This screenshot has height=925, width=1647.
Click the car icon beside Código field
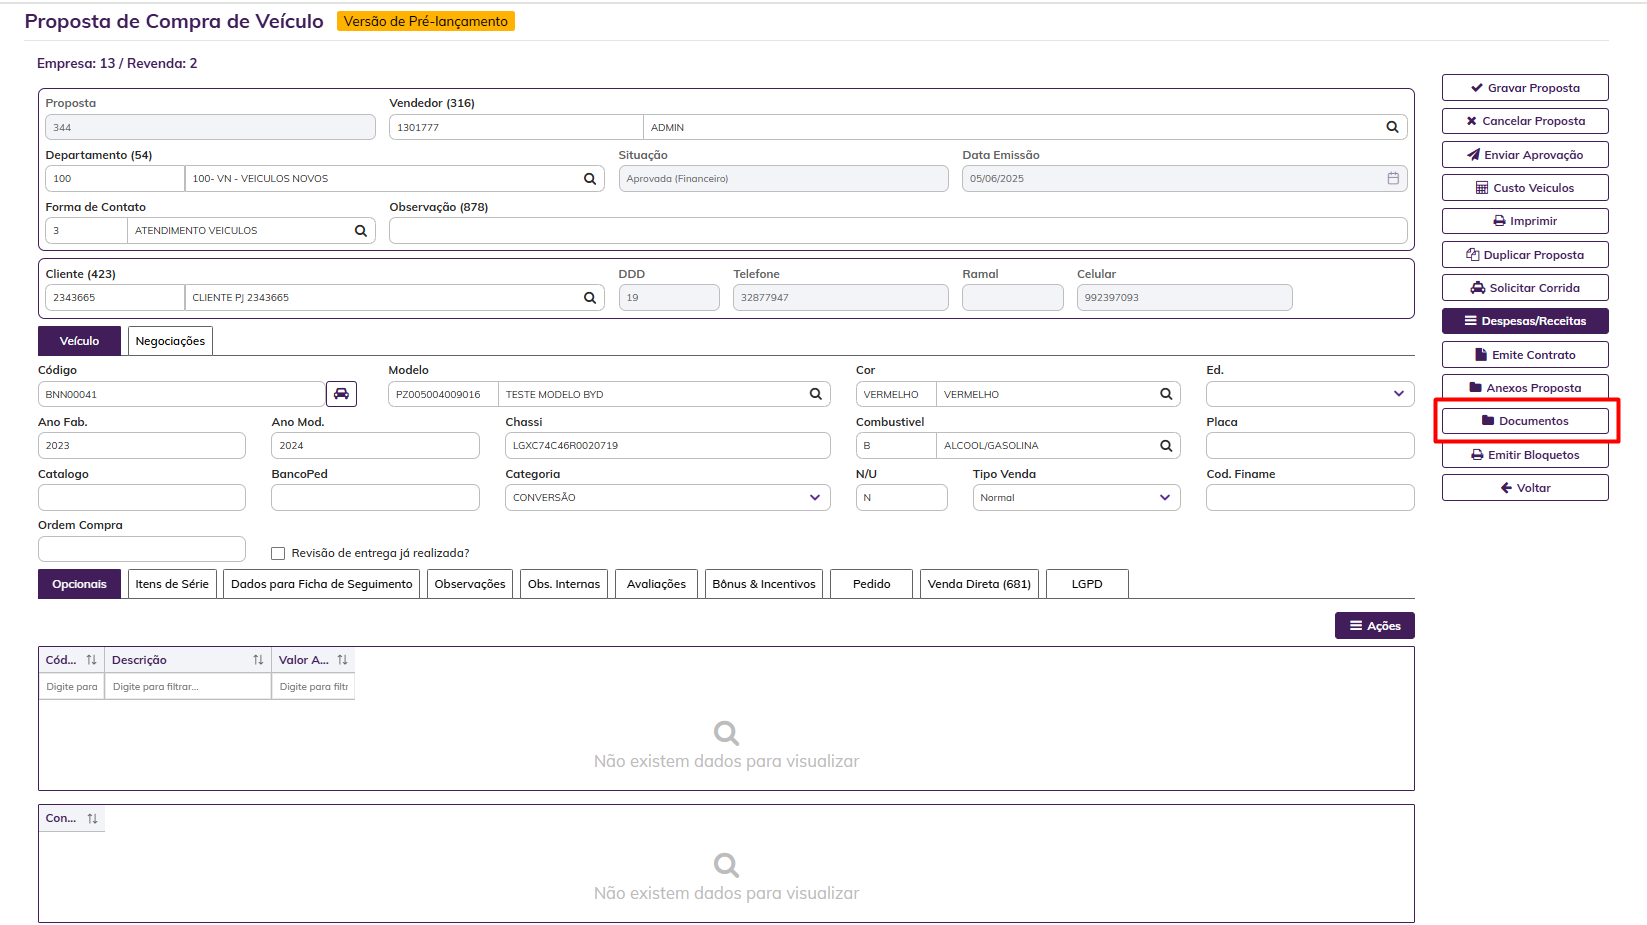(341, 394)
